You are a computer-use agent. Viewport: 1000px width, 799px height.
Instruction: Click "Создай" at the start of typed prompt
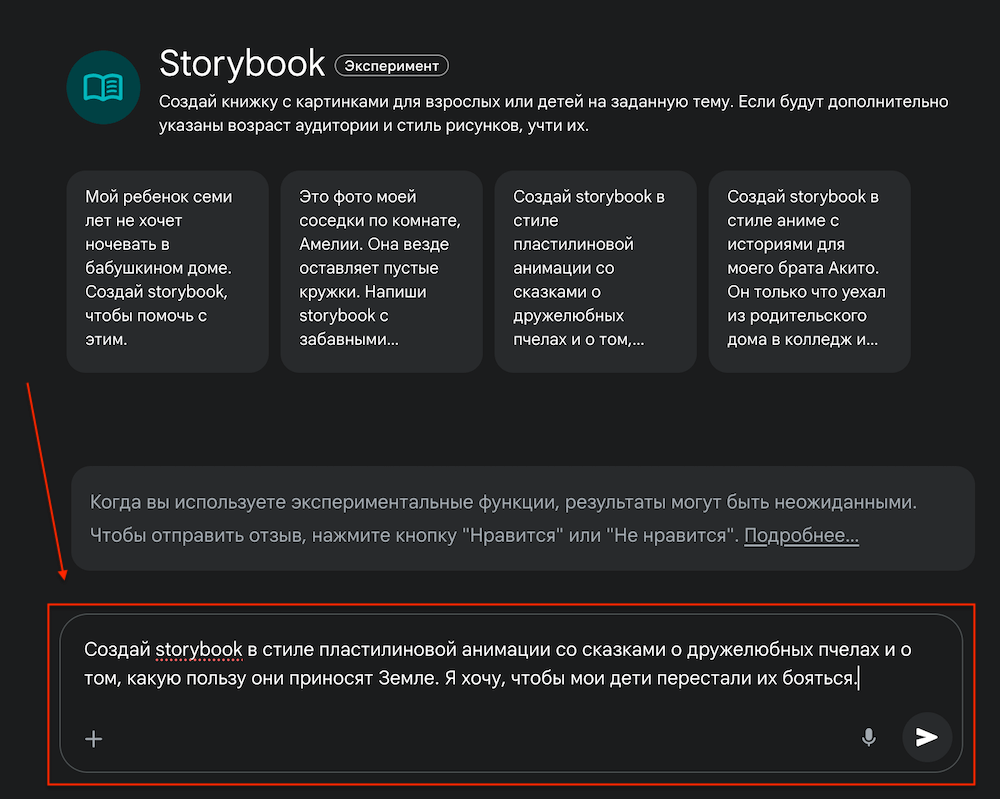117,649
